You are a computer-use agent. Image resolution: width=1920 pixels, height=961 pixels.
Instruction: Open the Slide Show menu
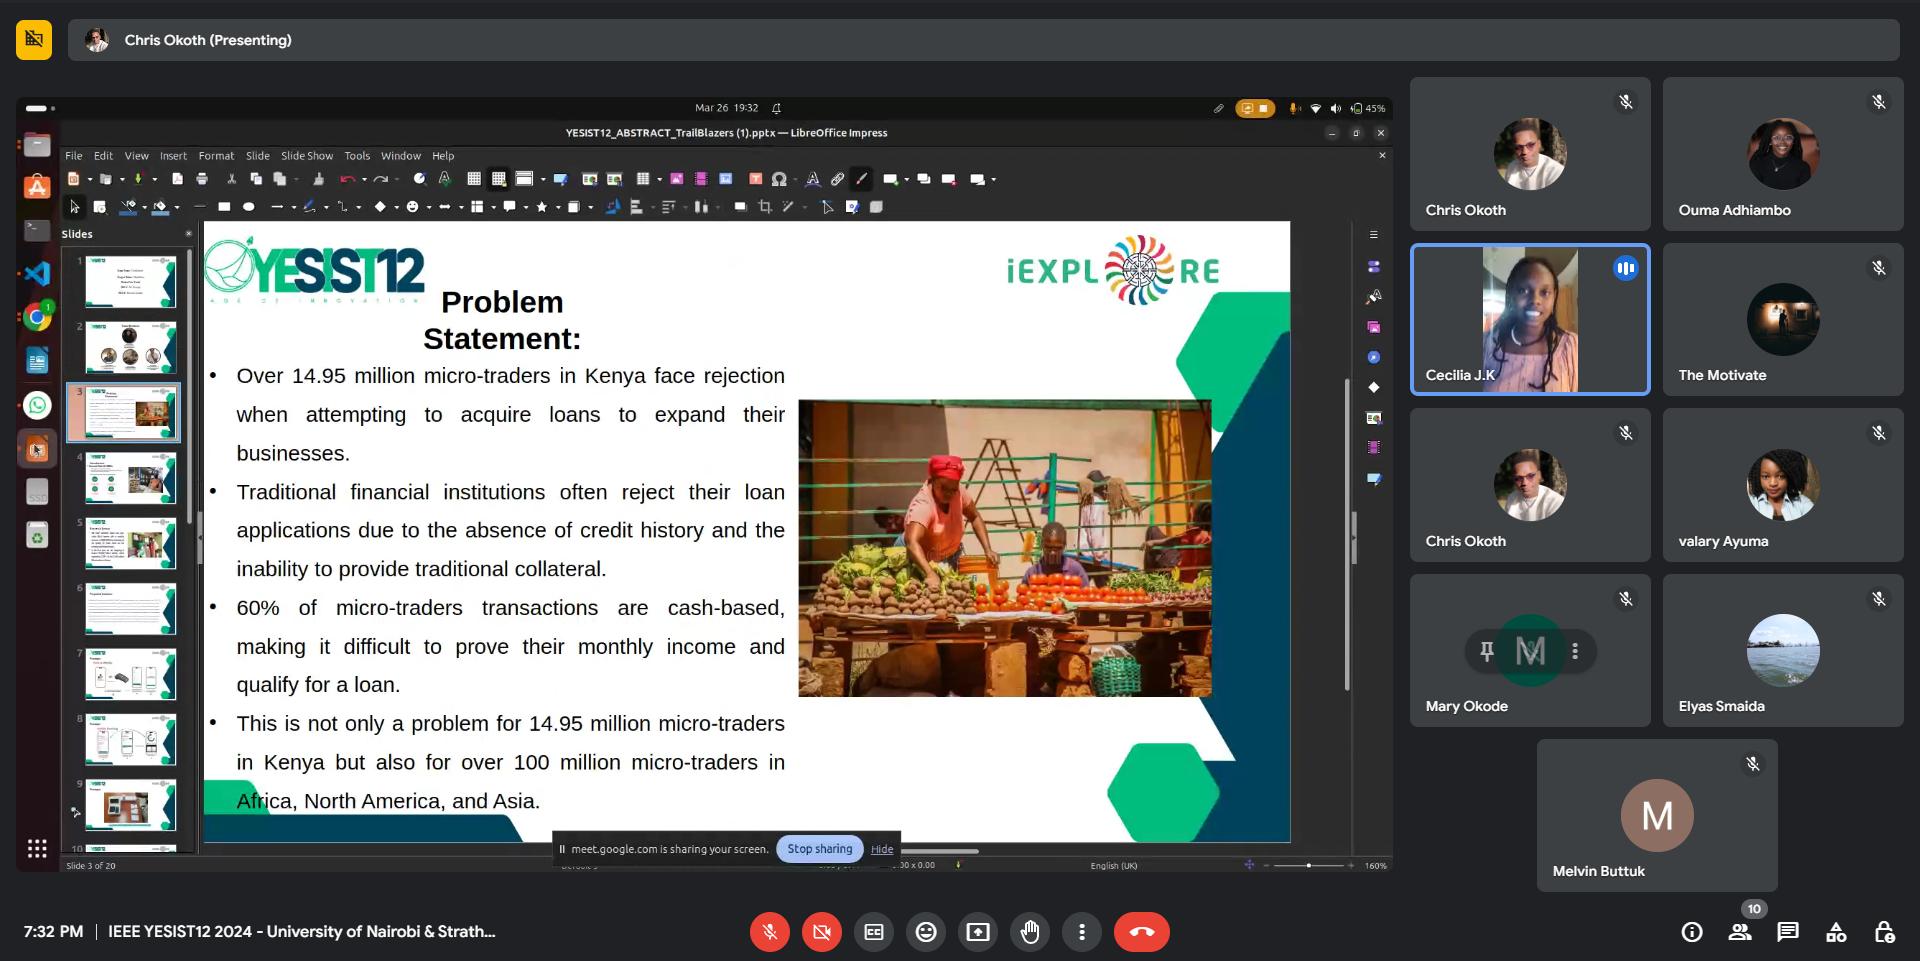tap(307, 156)
